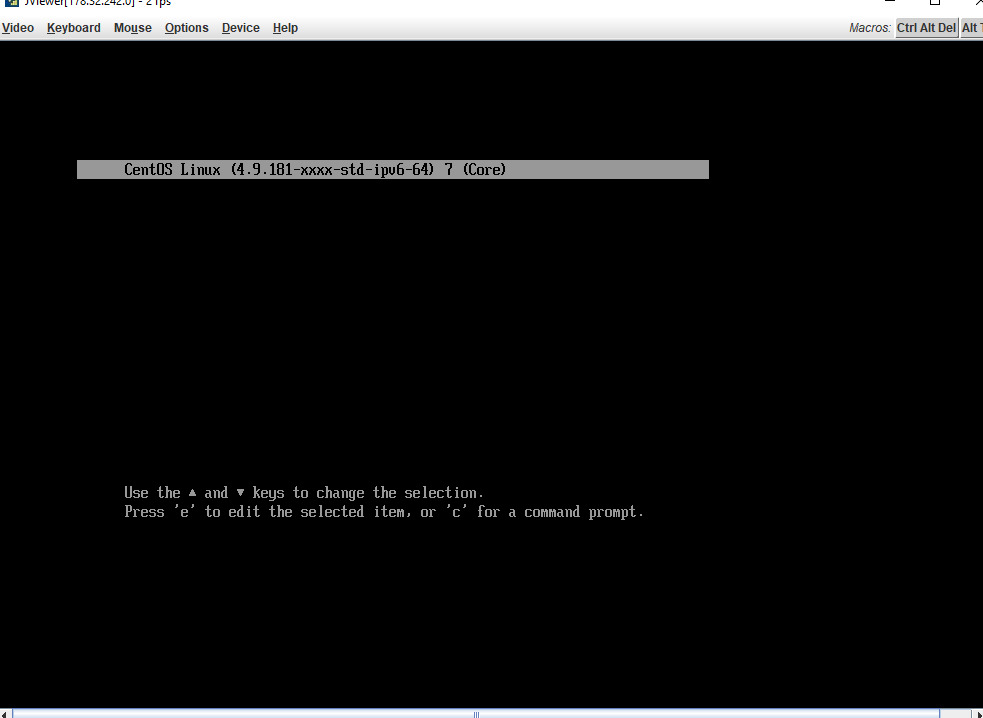Image resolution: width=983 pixels, height=718 pixels.
Task: Click the left arrow of horizontal scrollbar
Action: 4,714
